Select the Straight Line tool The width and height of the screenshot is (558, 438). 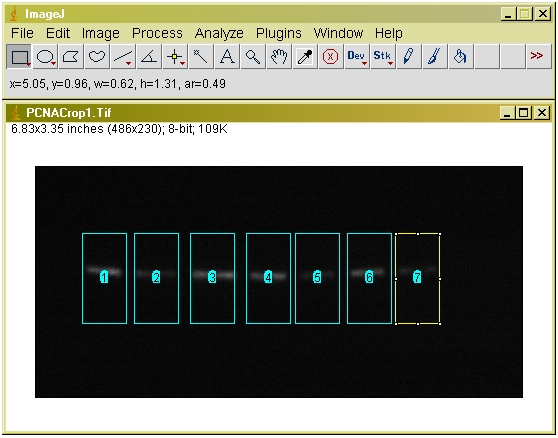123,57
